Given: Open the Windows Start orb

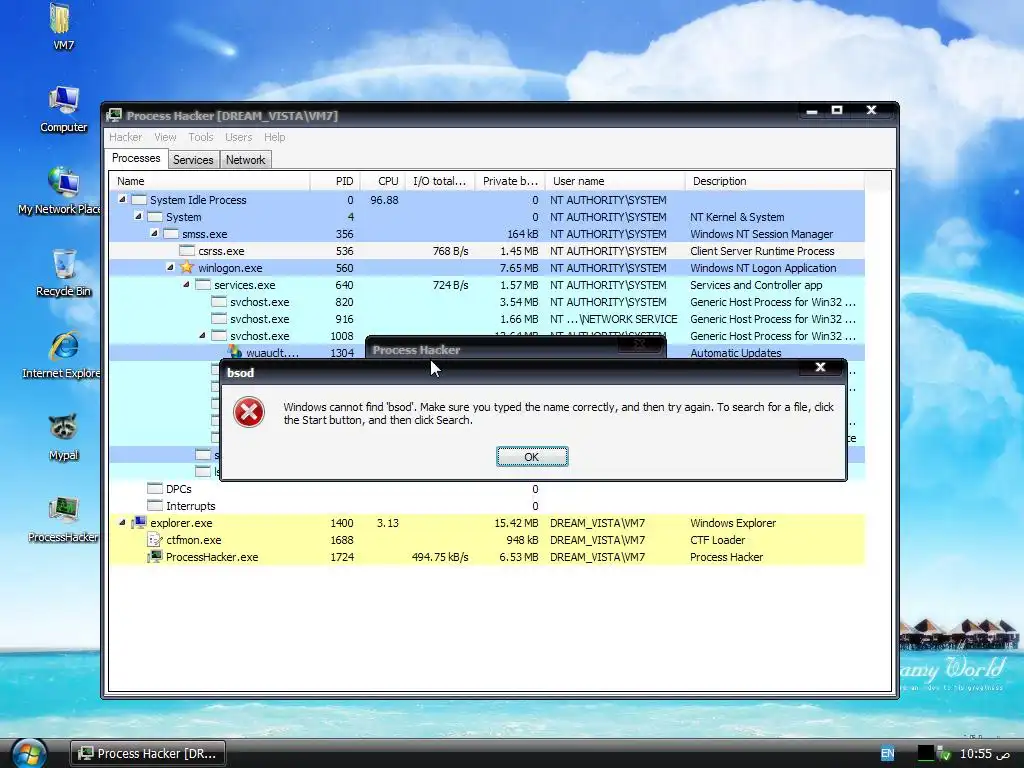Looking at the screenshot, I should (28, 754).
